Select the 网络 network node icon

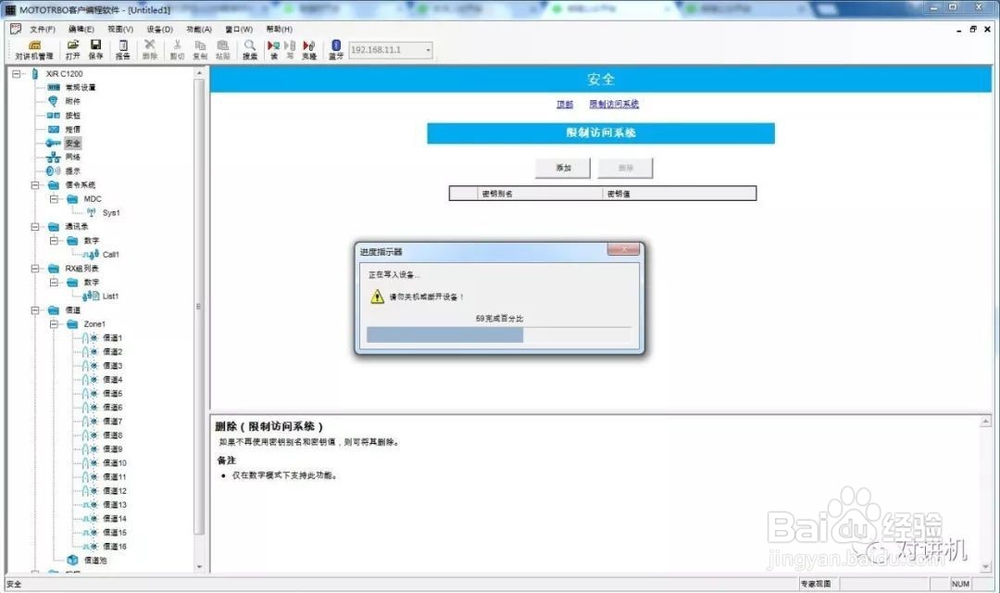(54, 157)
